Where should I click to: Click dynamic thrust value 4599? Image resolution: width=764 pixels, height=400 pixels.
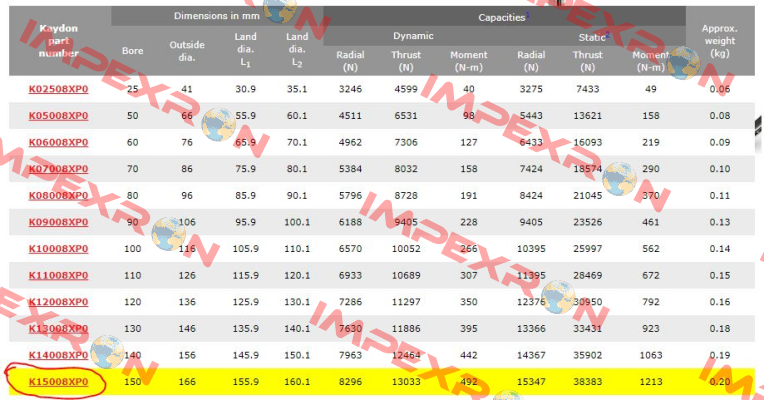coord(406,89)
